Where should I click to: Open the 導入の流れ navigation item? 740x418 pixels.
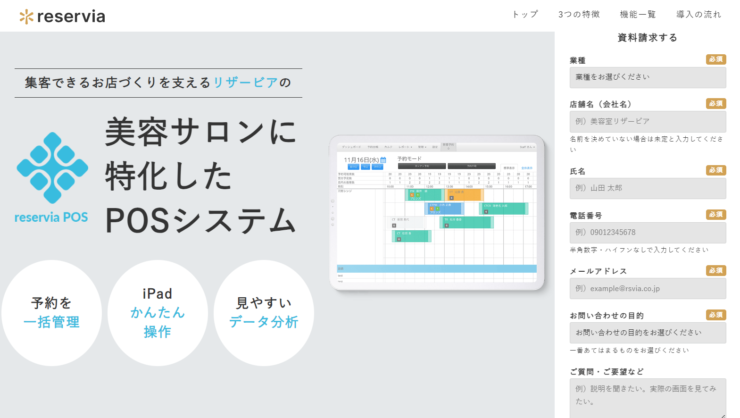pos(698,14)
